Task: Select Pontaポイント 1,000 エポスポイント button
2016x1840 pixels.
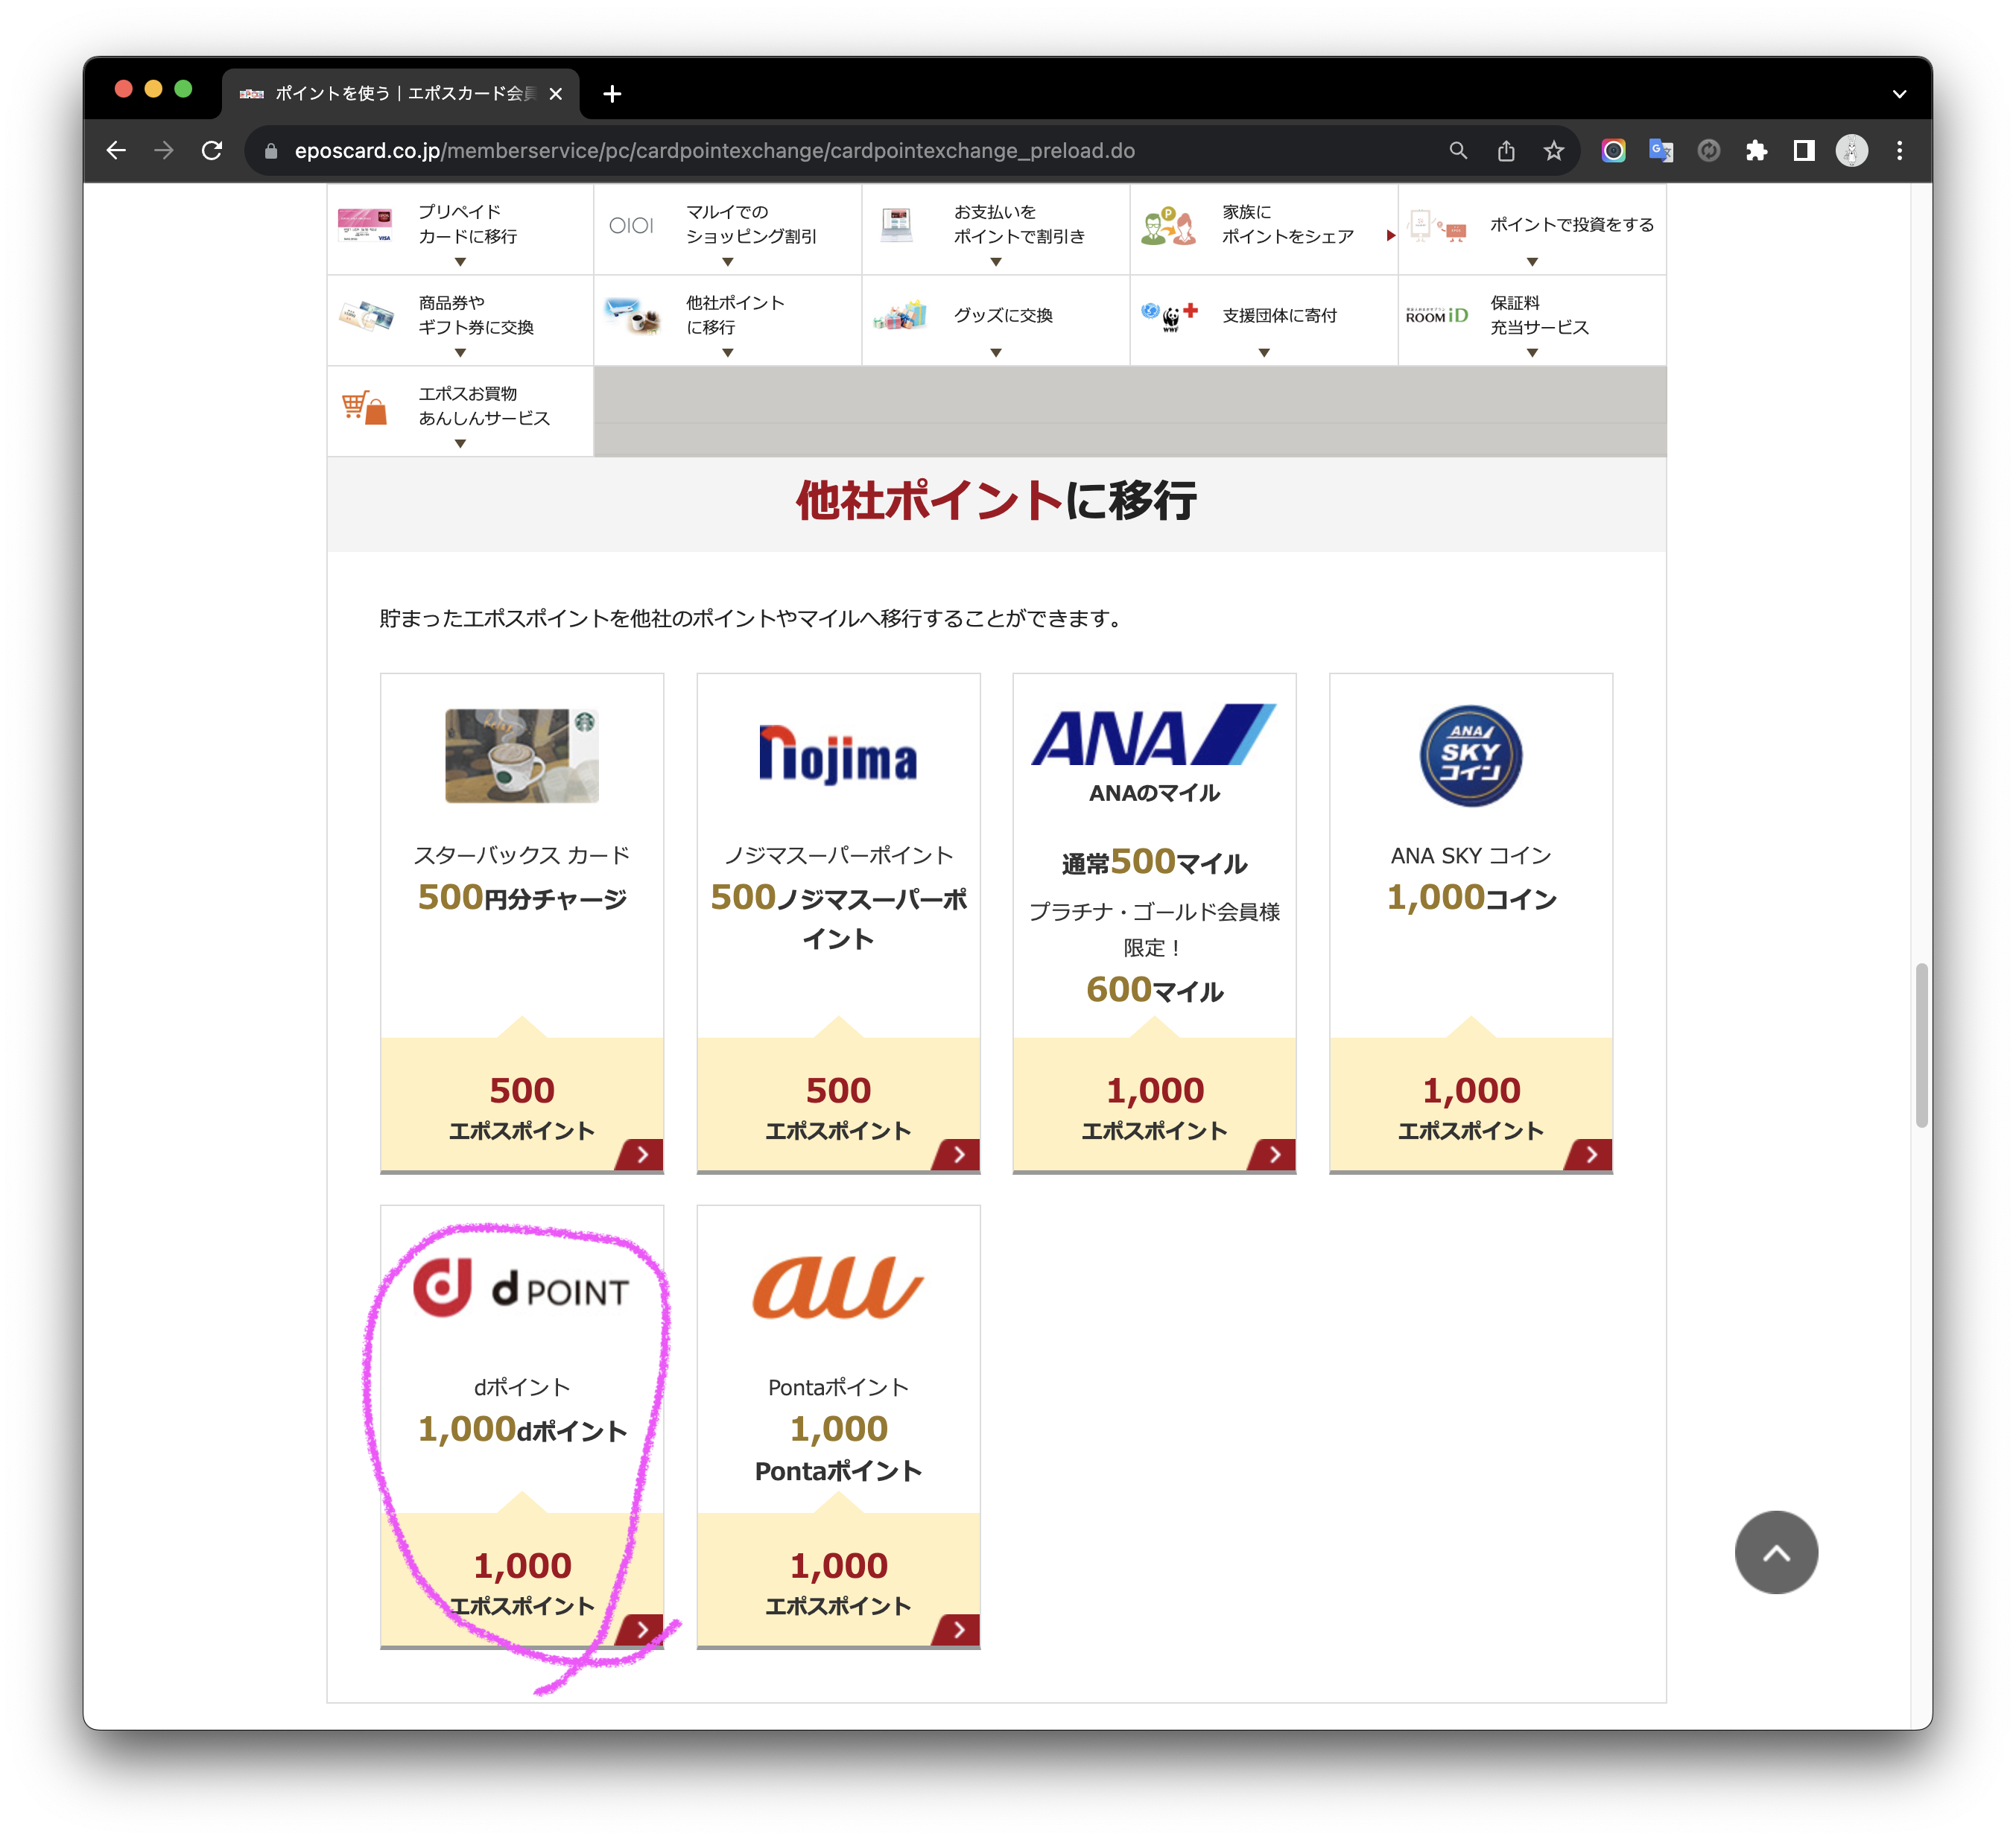Action: [x=838, y=1581]
